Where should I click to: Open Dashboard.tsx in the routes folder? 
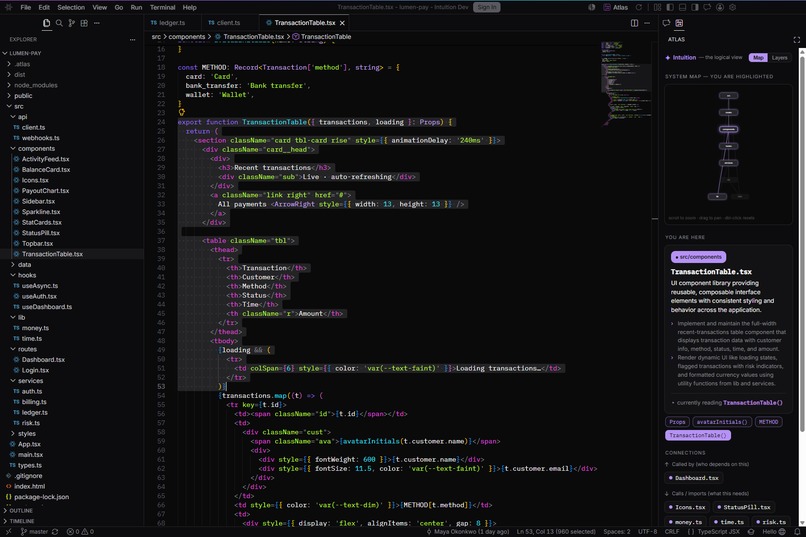click(43, 360)
